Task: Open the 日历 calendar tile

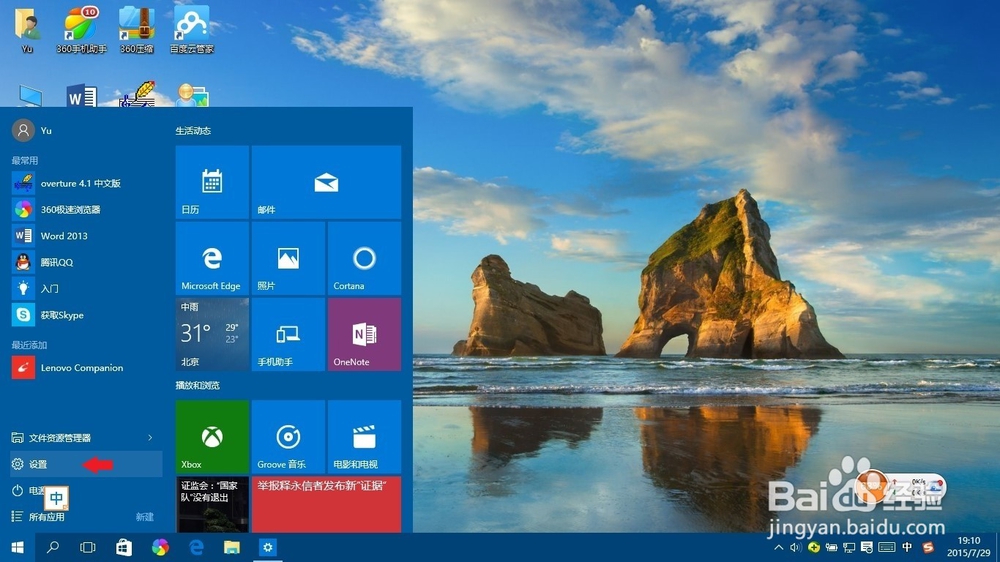Action: coord(212,182)
